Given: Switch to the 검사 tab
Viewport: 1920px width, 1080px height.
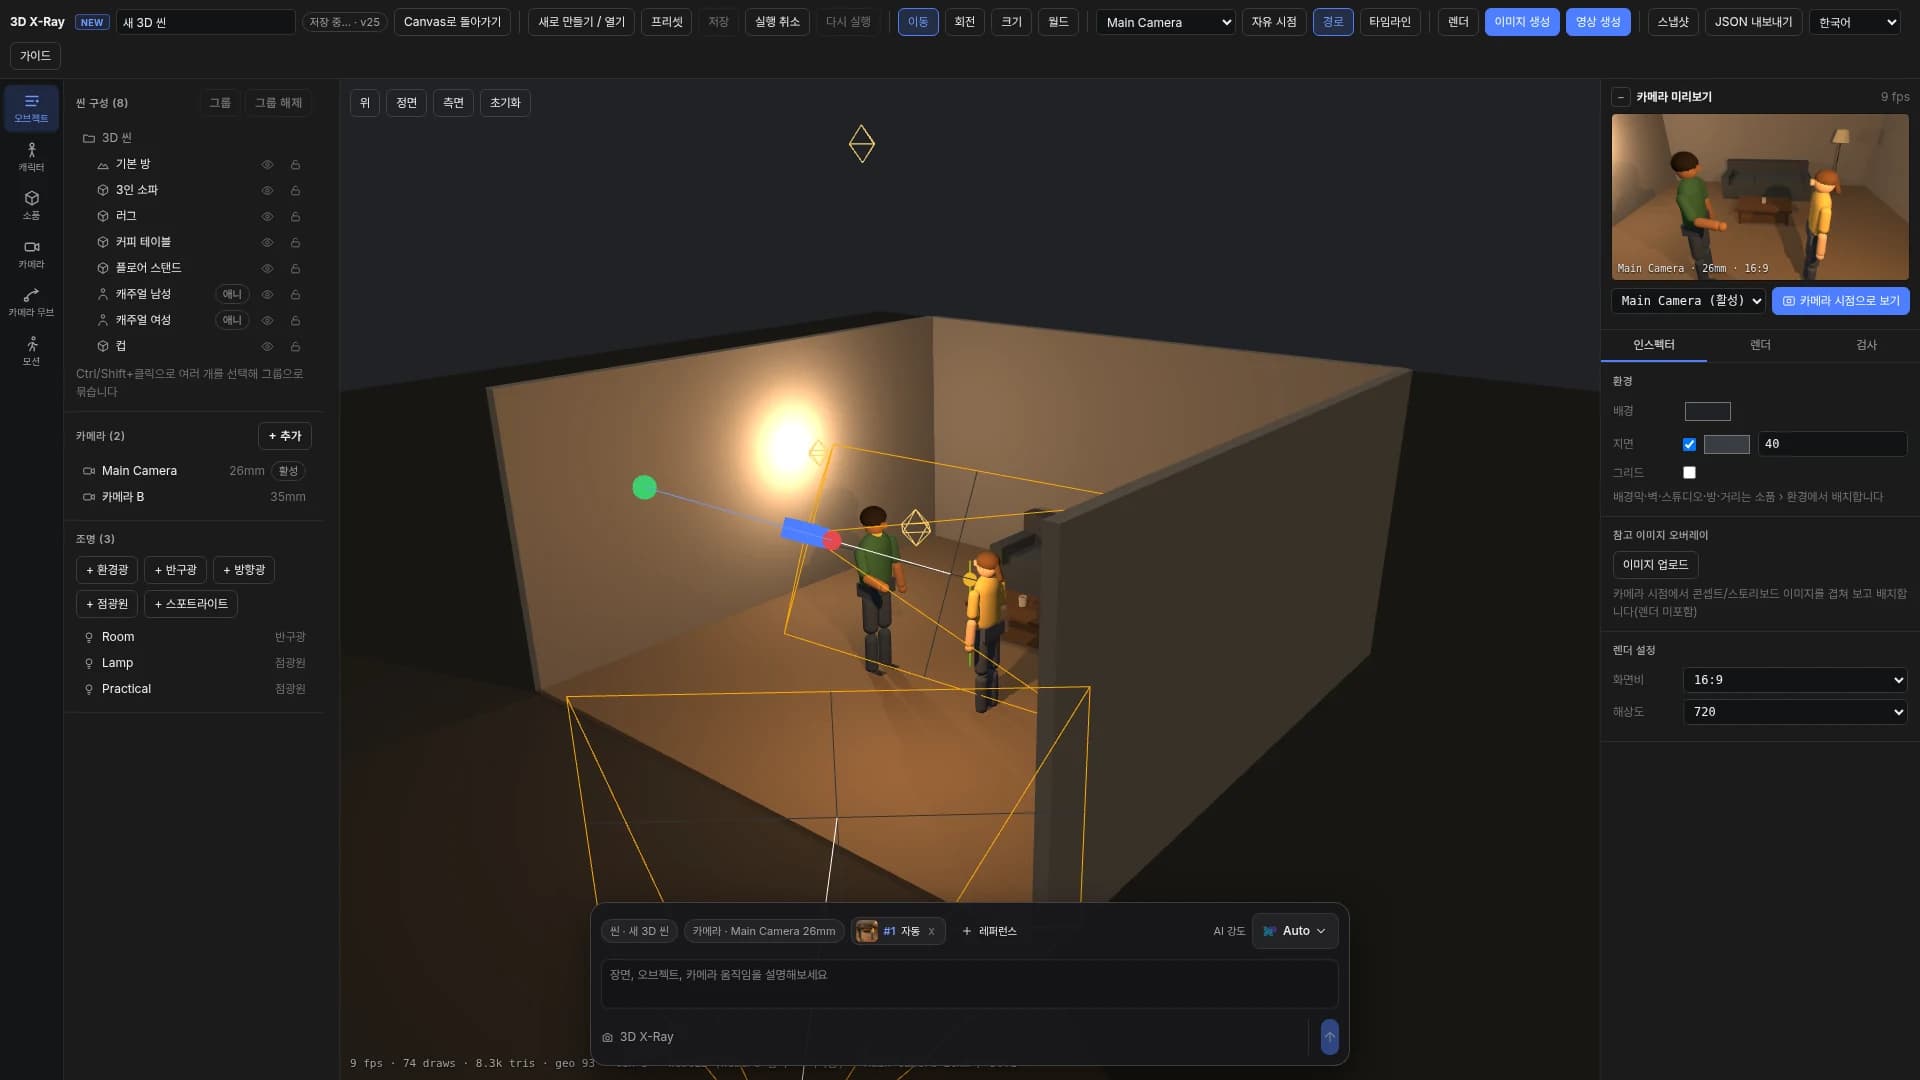Looking at the screenshot, I should [1866, 345].
